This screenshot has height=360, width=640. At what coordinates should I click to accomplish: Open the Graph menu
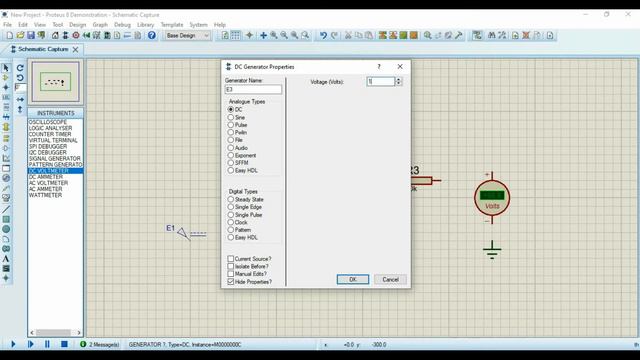point(100,24)
